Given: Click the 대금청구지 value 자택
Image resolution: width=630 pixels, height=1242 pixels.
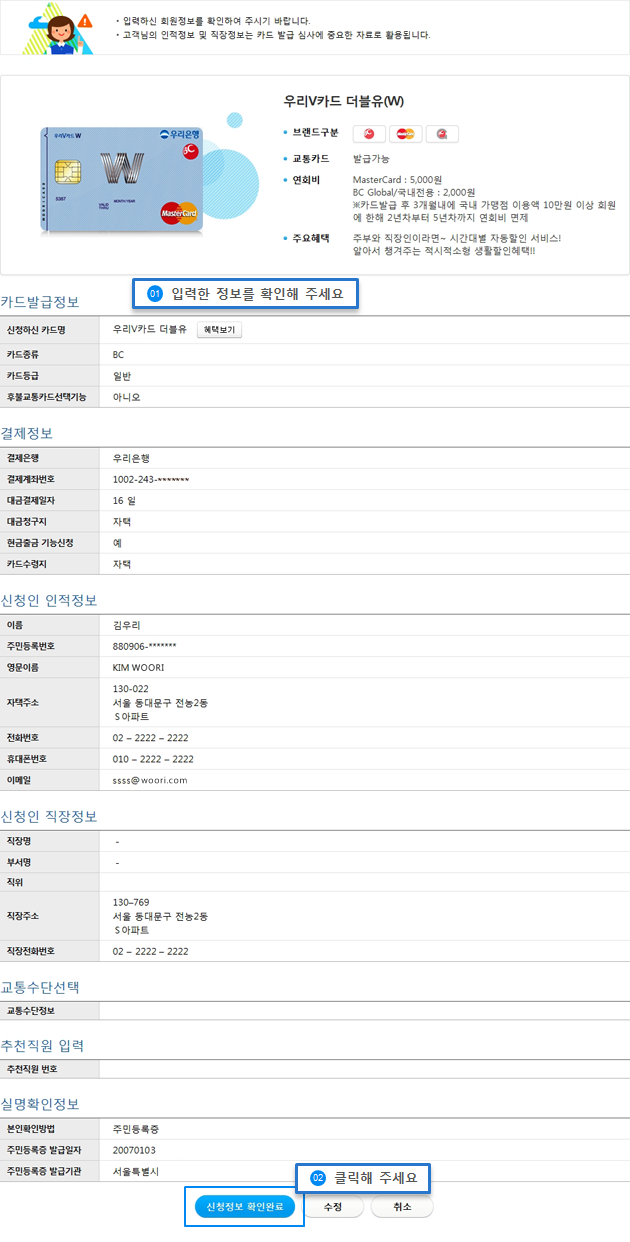Looking at the screenshot, I should click(x=122, y=522).
